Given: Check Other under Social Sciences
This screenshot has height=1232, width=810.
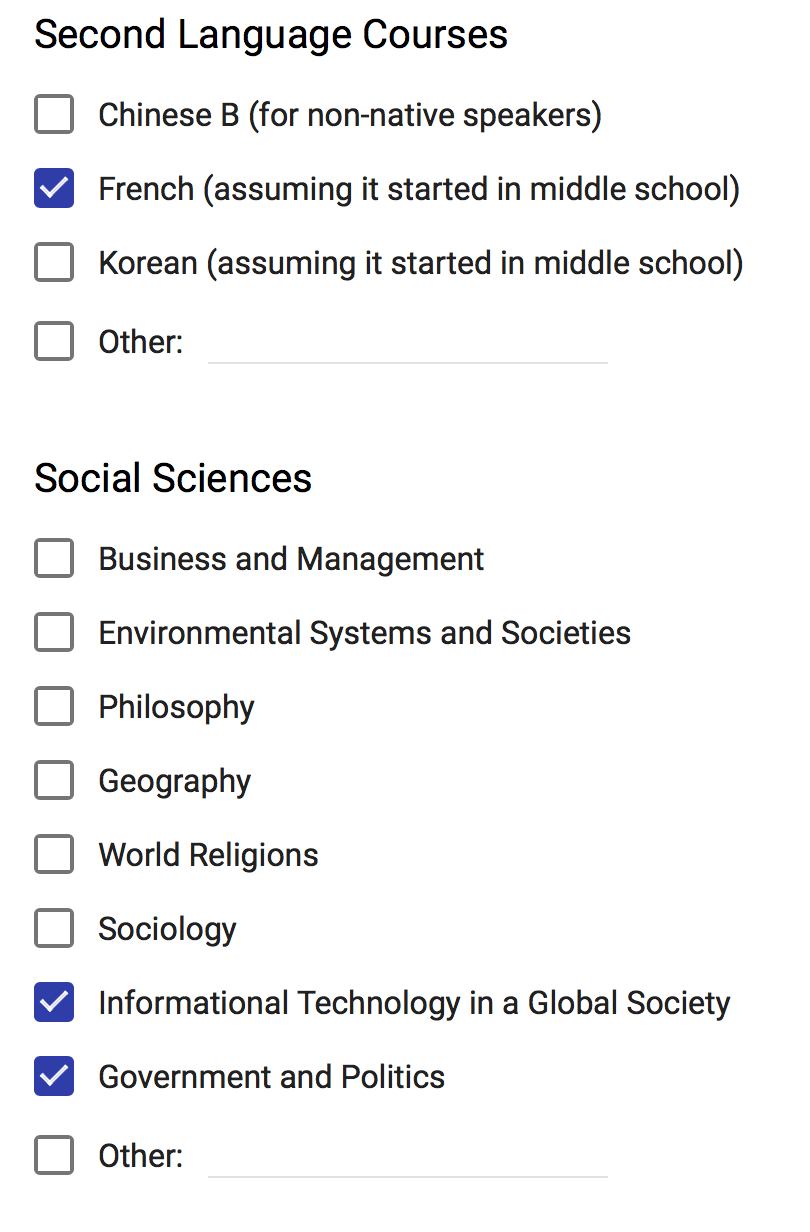Looking at the screenshot, I should pos(54,1155).
